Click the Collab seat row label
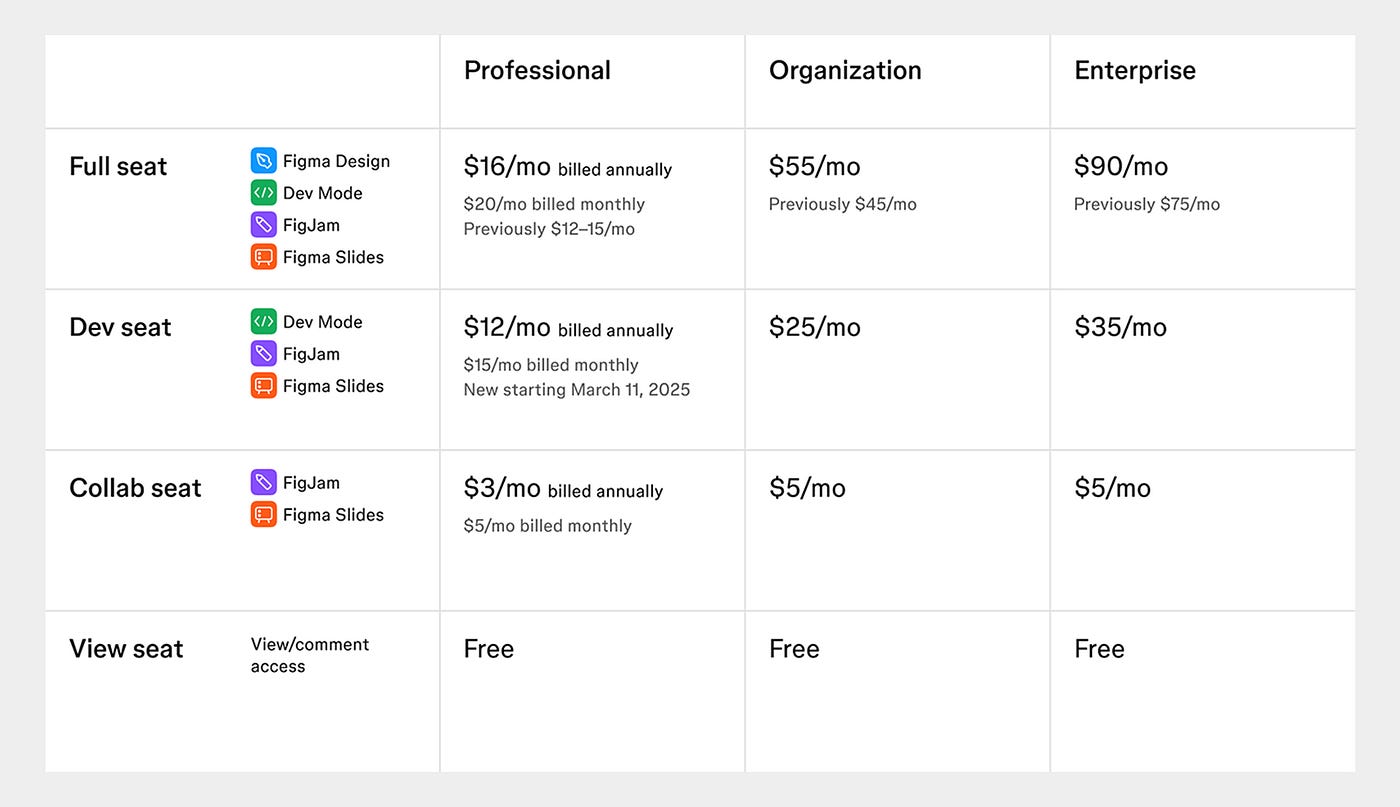Viewport: 1400px width, 807px height. click(135, 488)
